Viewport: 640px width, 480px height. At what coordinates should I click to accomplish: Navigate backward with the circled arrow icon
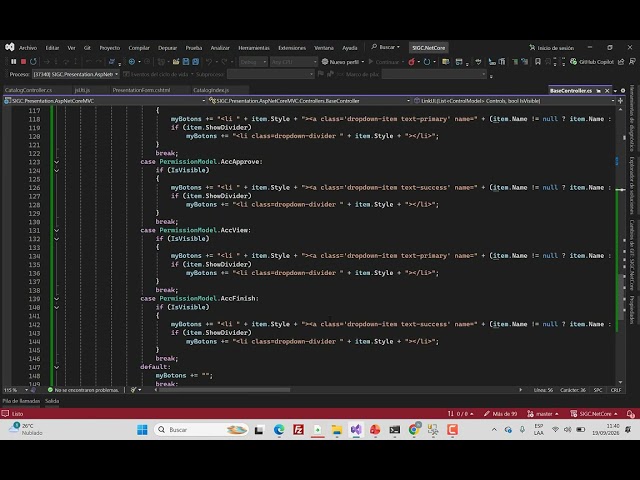(132, 62)
